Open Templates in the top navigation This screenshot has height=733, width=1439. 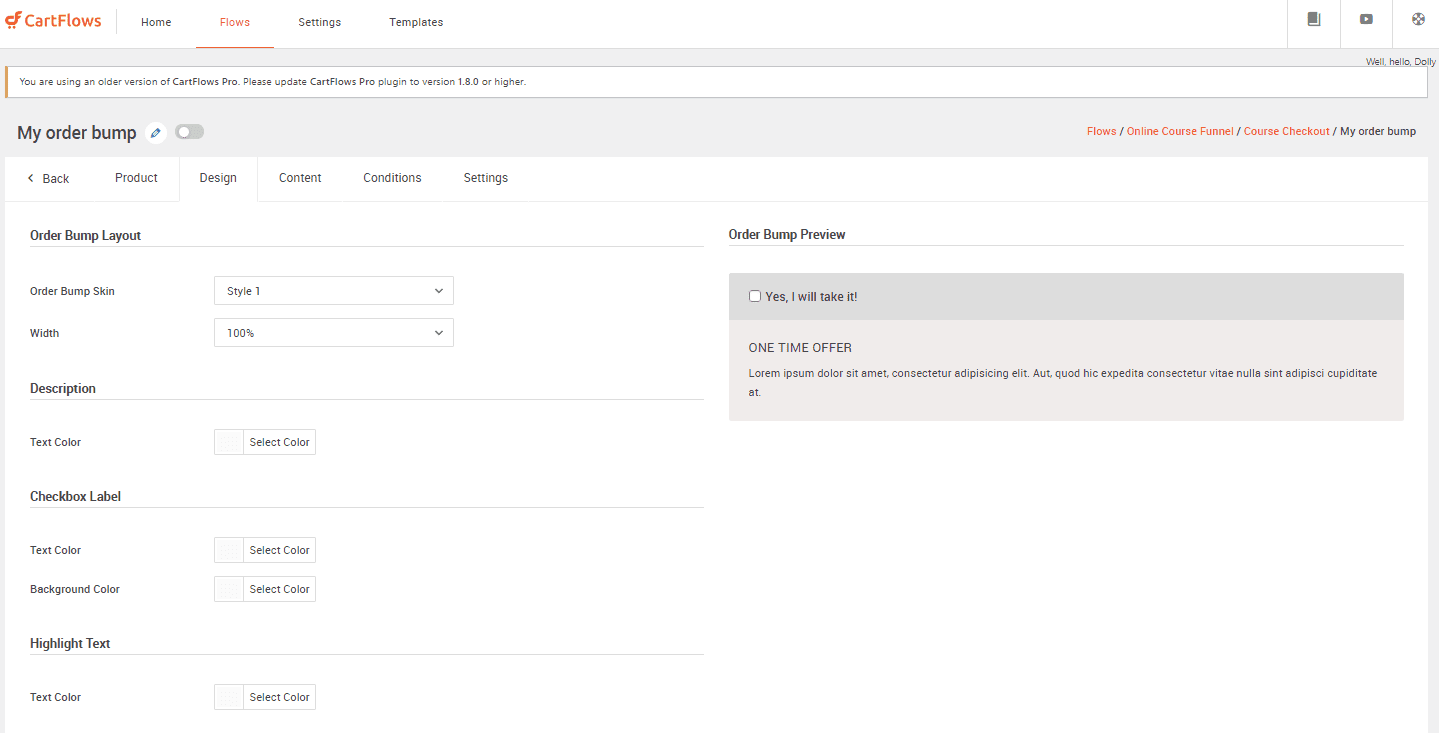416,22
